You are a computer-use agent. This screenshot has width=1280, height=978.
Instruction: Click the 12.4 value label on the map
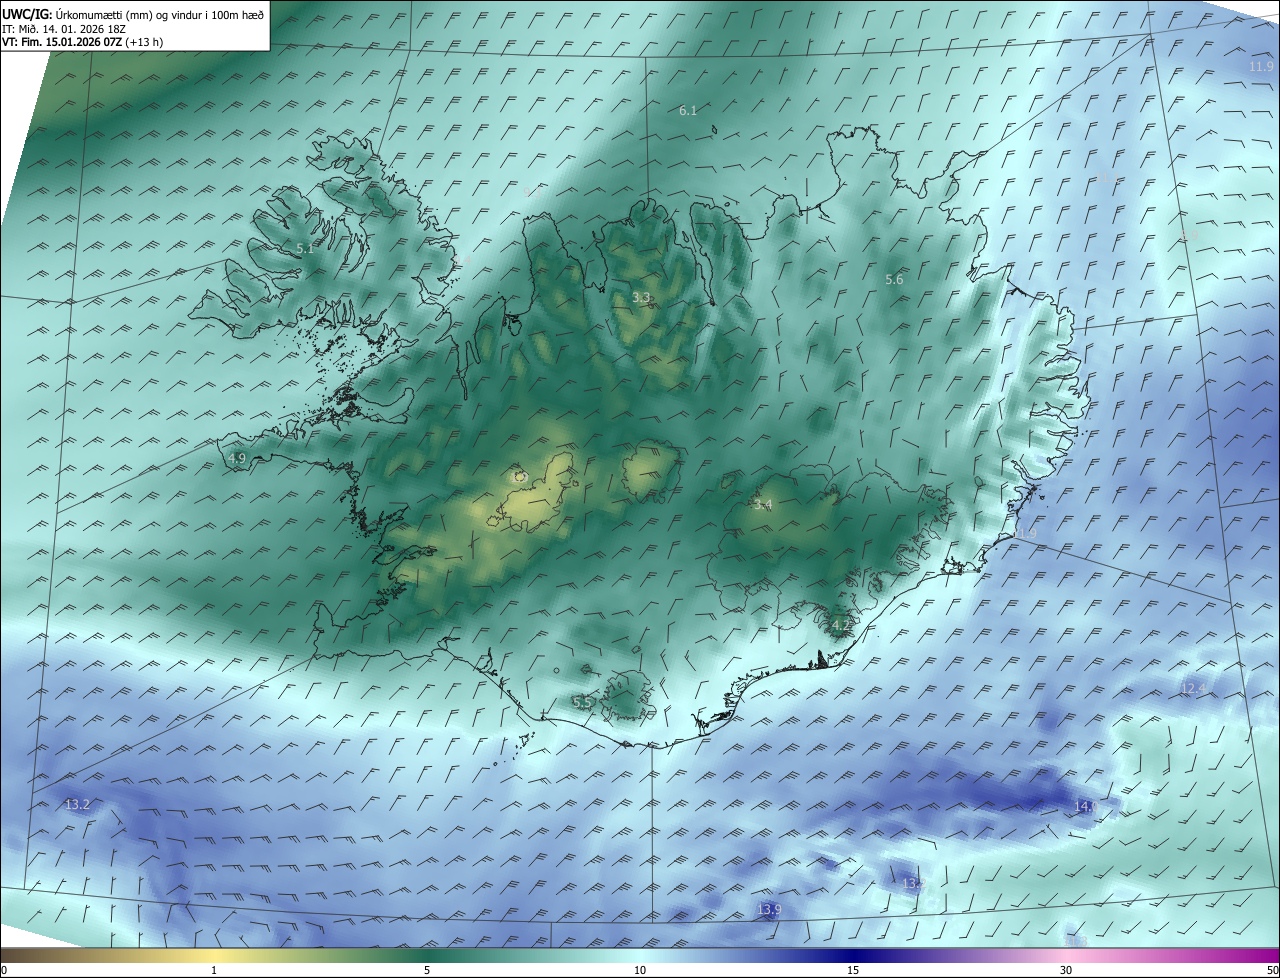[1193, 689]
